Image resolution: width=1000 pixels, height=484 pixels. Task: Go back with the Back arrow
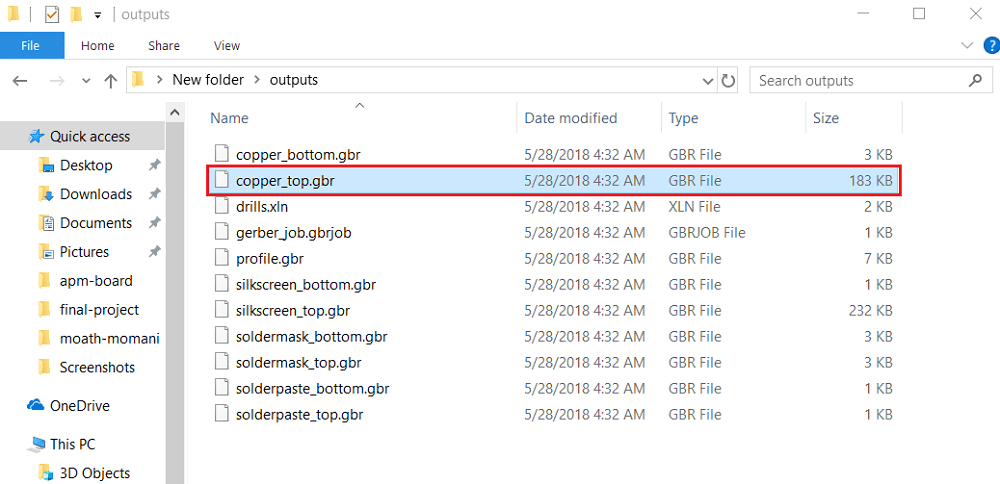pyautogui.click(x=20, y=81)
